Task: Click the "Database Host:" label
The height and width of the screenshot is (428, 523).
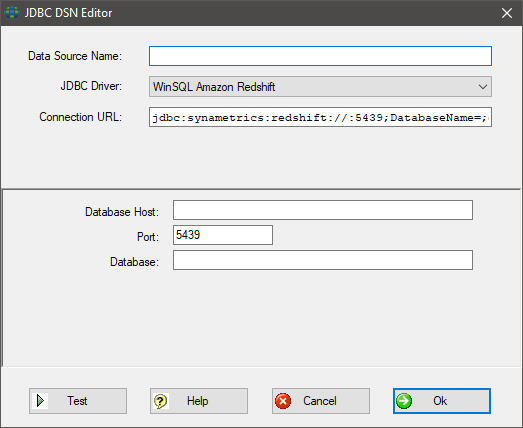Action: 122,212
